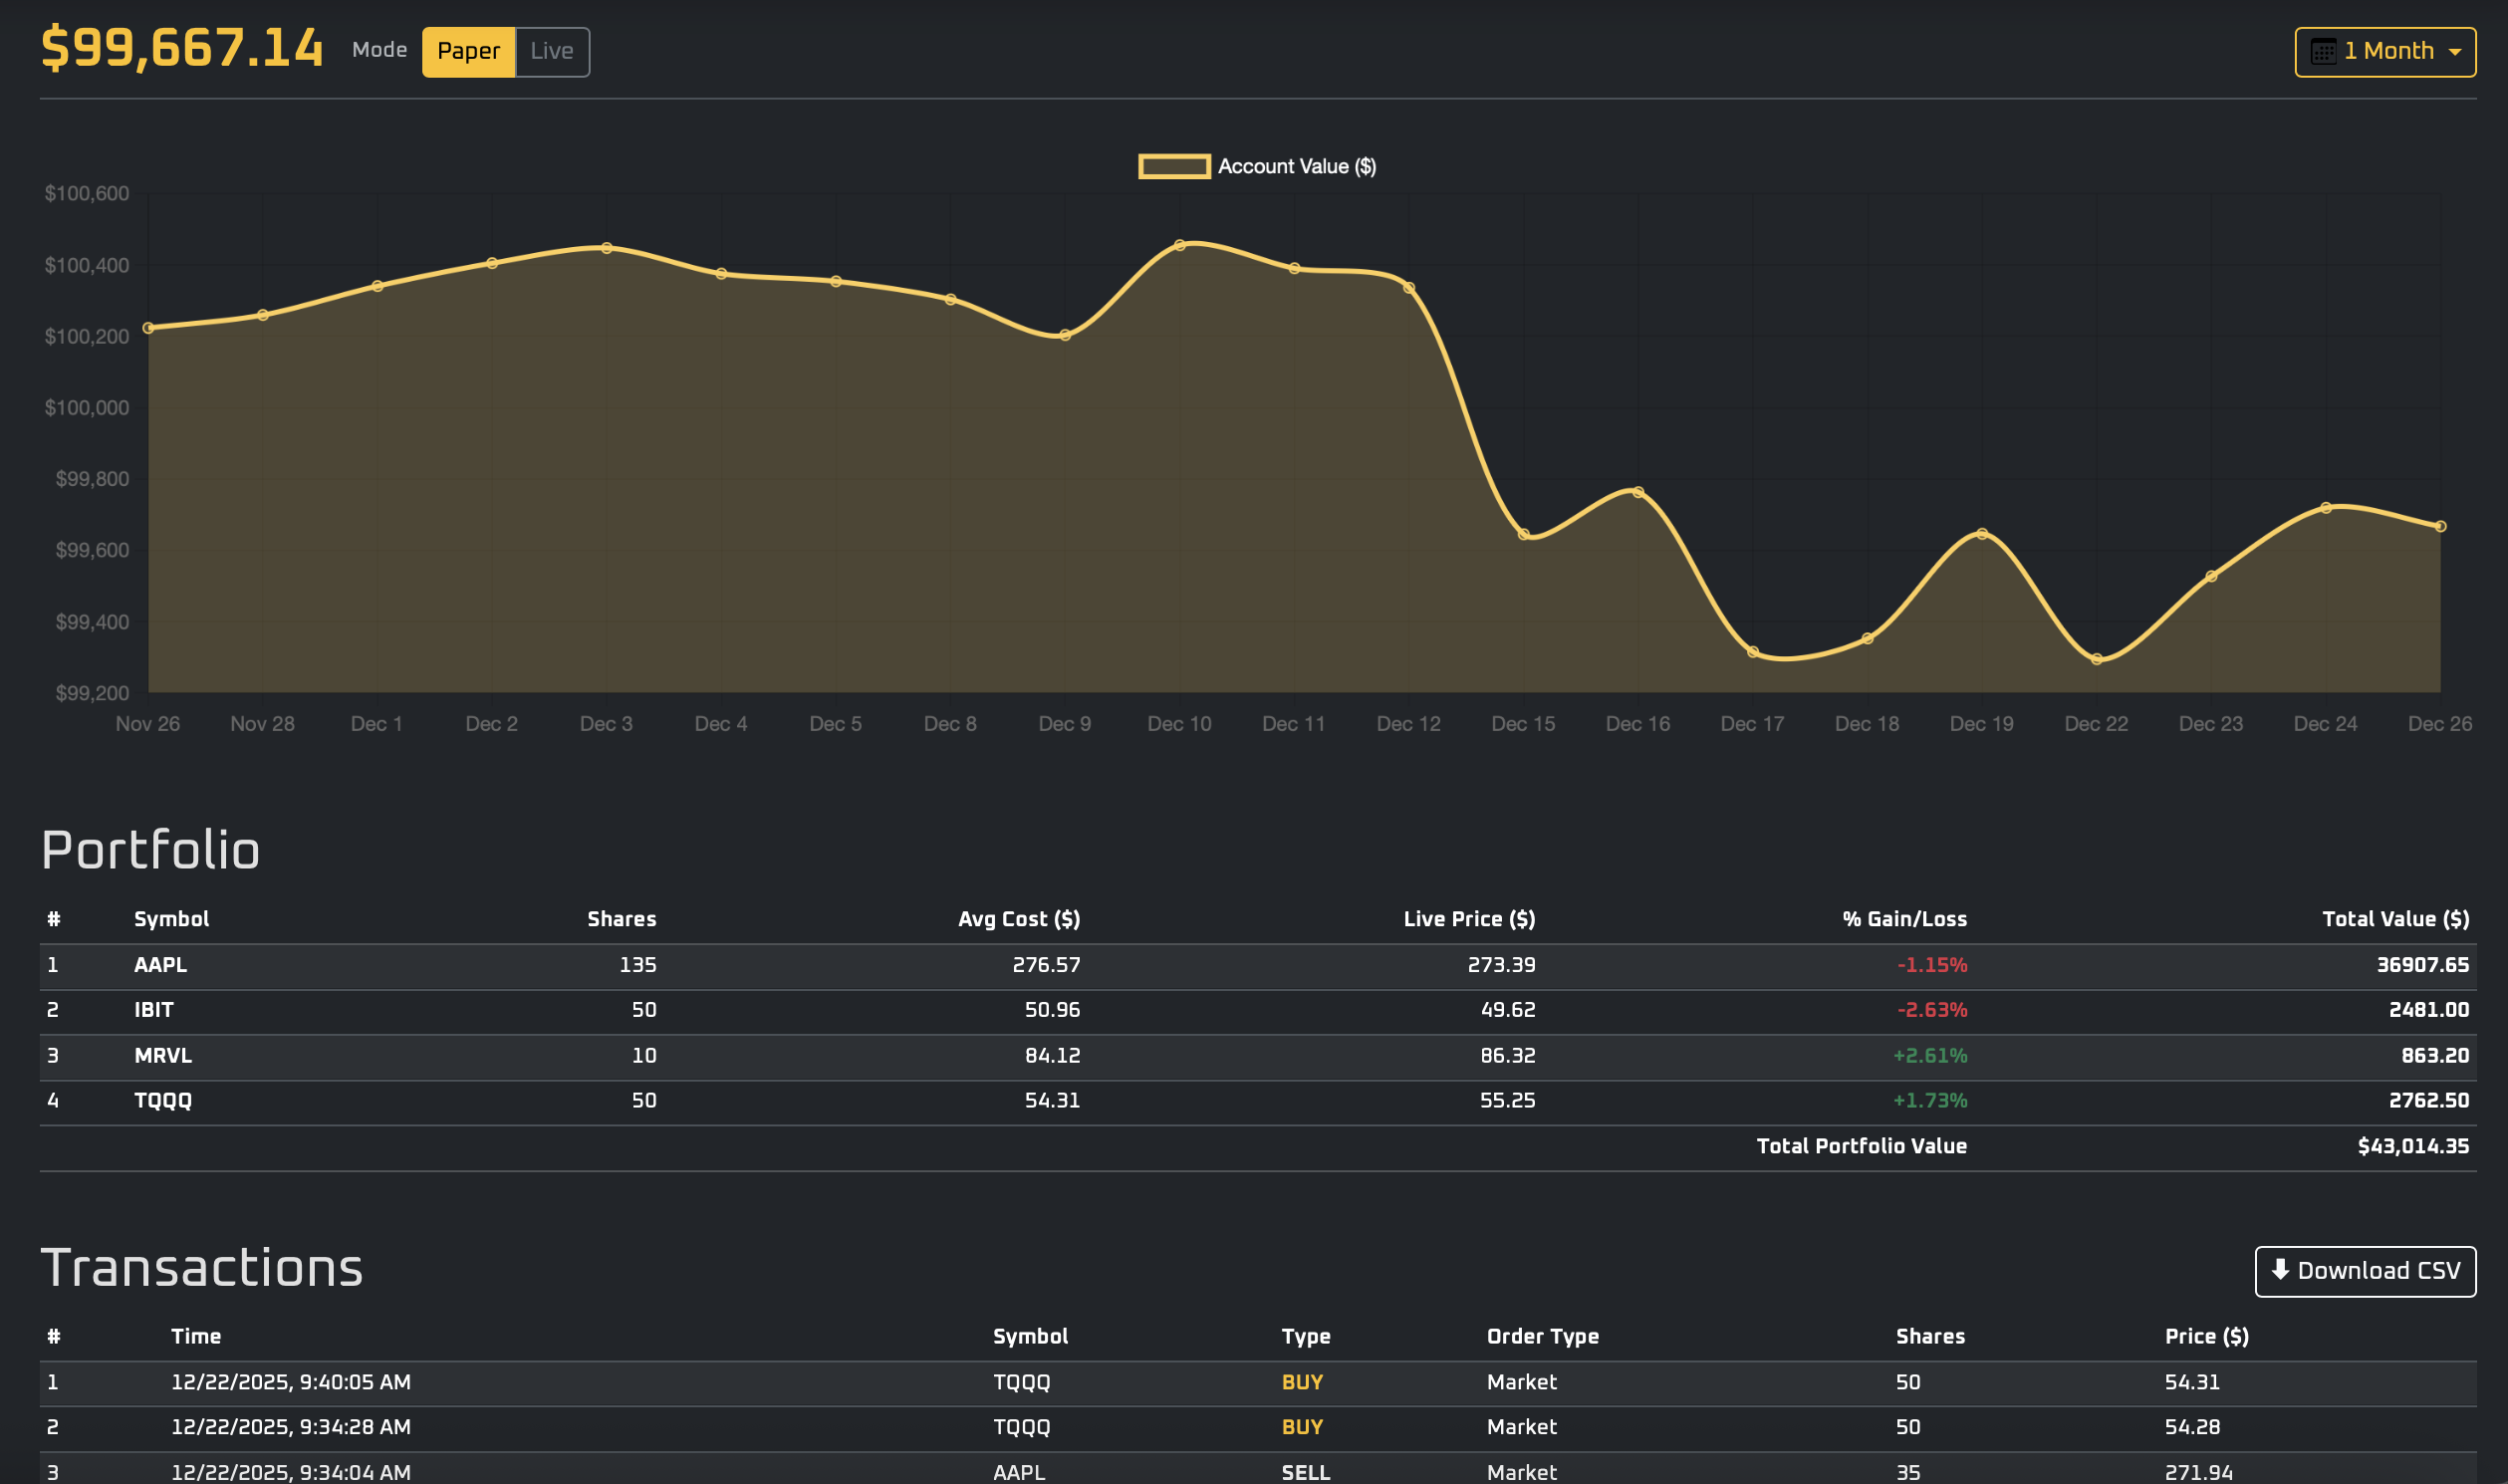Expand the 1 Month time range dropdown
The image size is (2508, 1484).
2383,51
